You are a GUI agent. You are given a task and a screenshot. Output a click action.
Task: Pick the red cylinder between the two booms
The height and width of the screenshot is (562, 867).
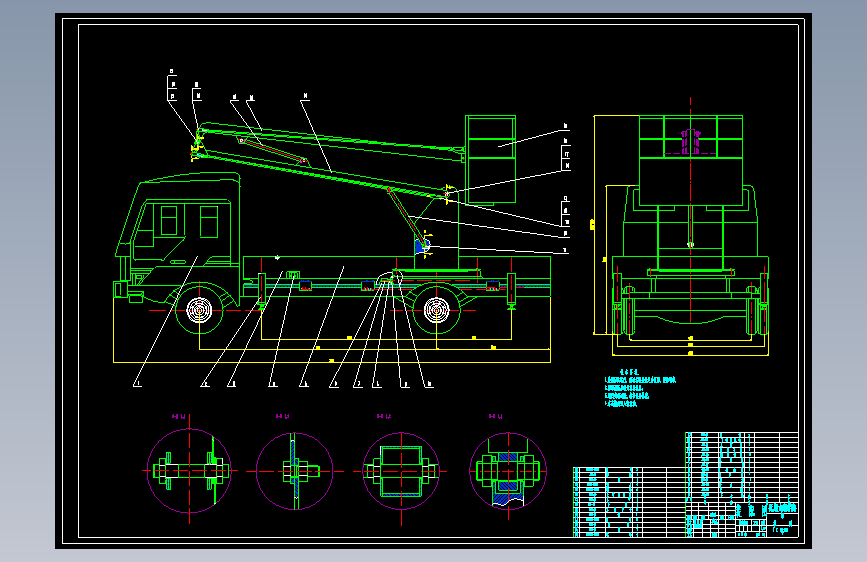click(x=273, y=150)
